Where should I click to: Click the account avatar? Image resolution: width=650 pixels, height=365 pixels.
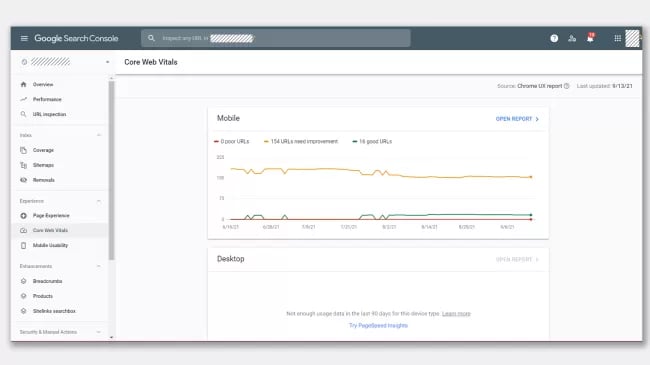pyautogui.click(x=633, y=38)
